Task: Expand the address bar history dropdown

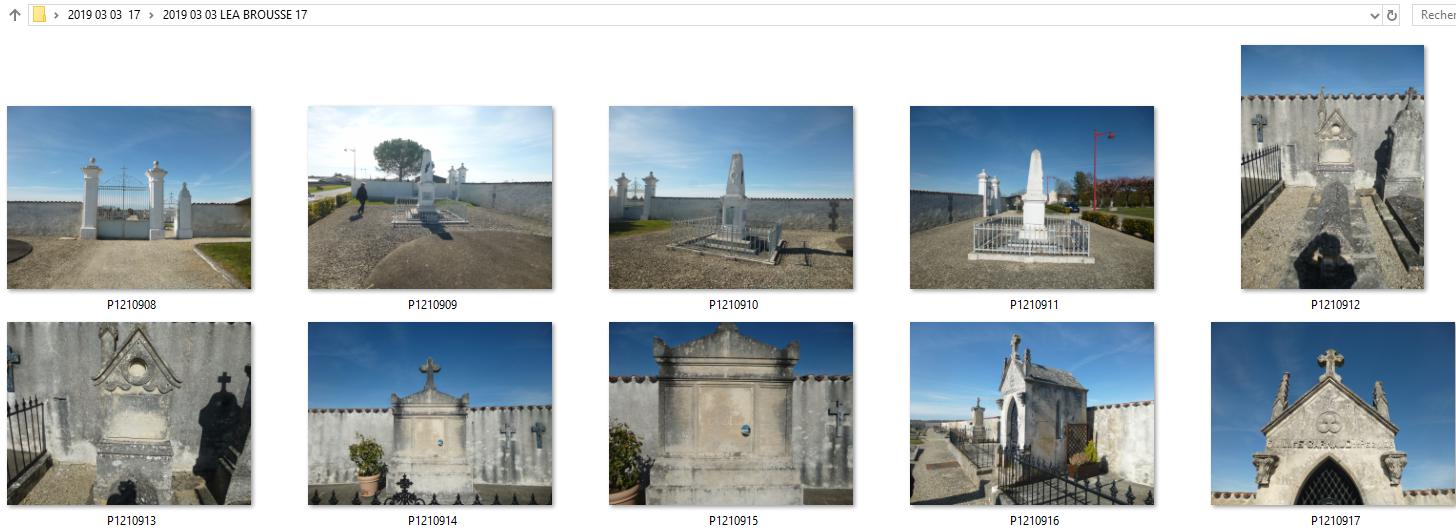Action: (1374, 15)
